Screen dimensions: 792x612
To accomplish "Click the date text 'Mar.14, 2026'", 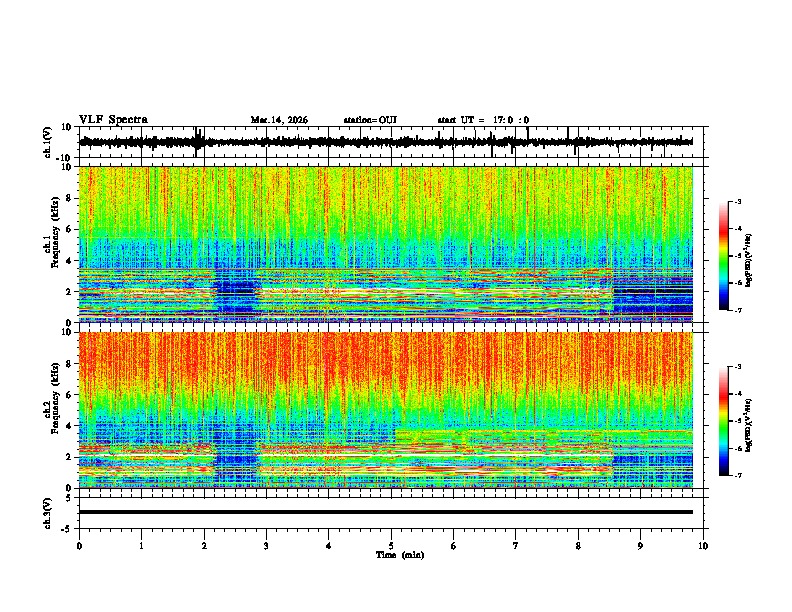I will click(279, 120).
